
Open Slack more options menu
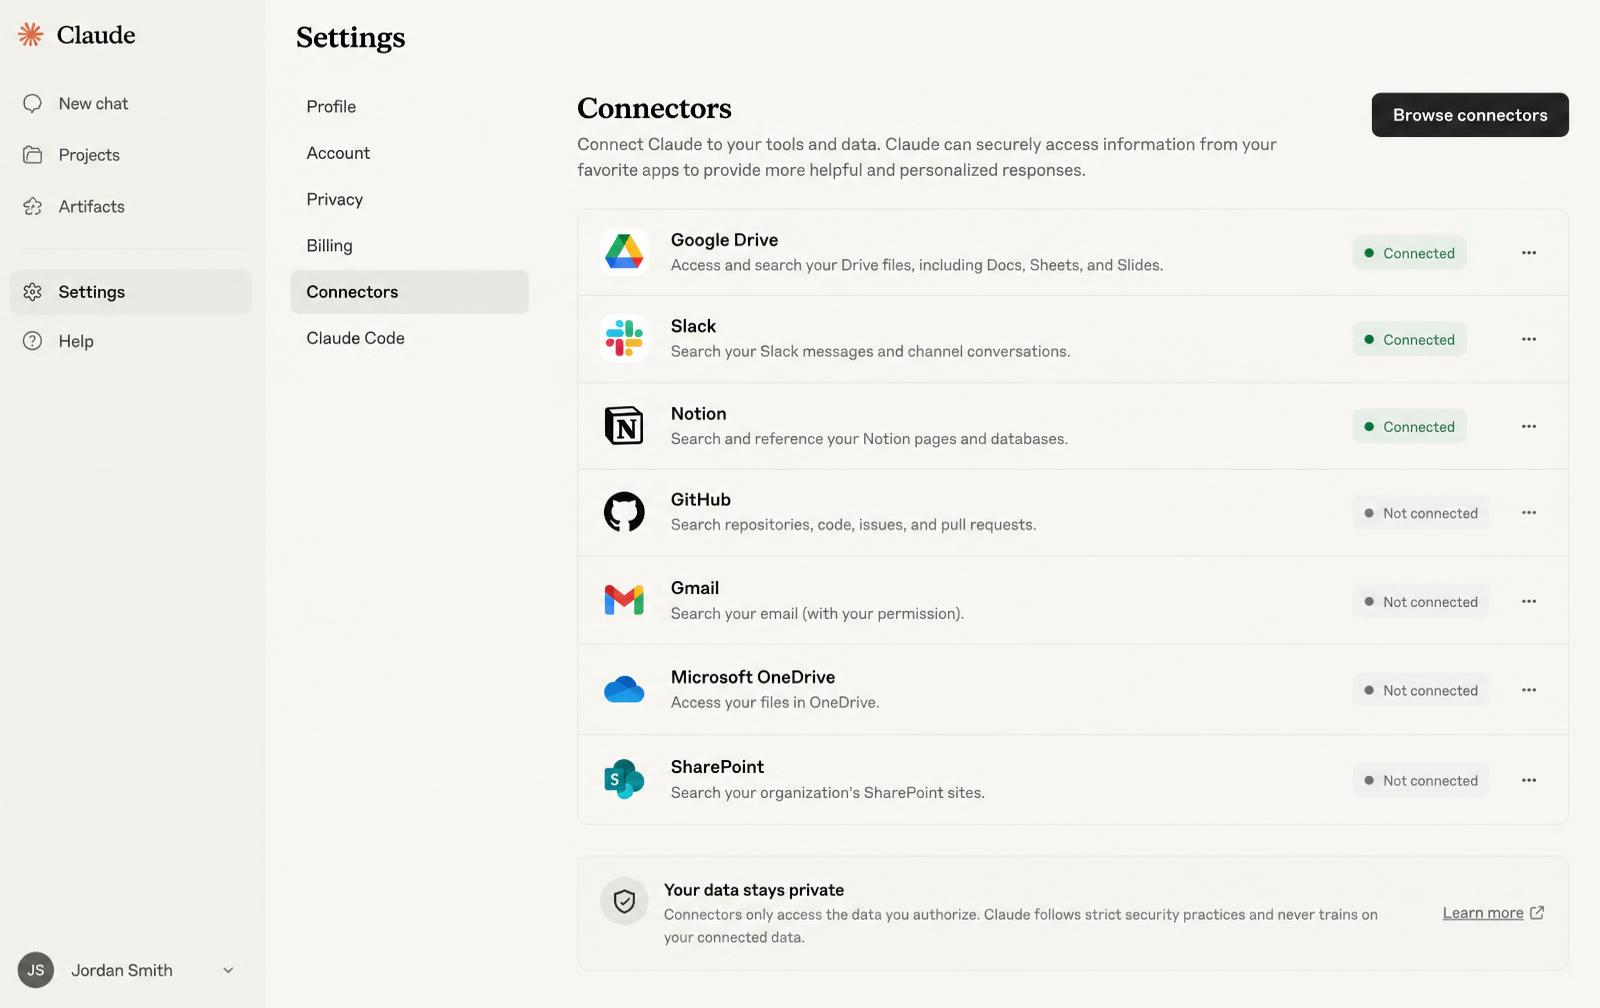[x=1529, y=339]
